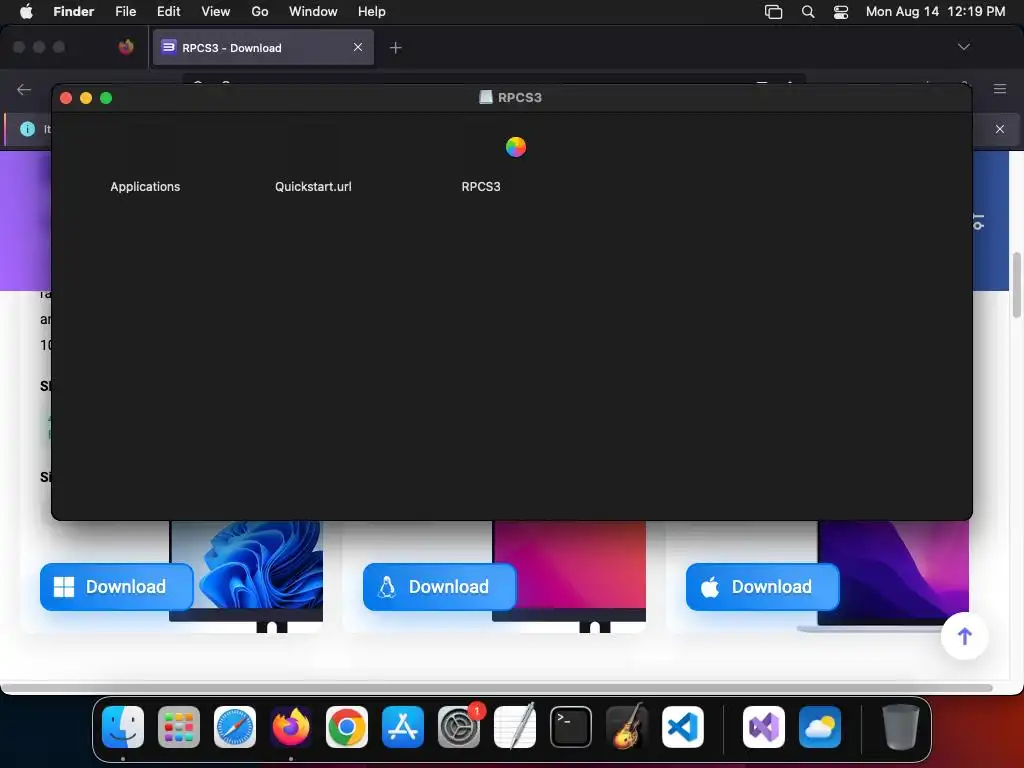Click the scroll-to-top arrow button
Screen dimensions: 1024x768
[965, 636]
